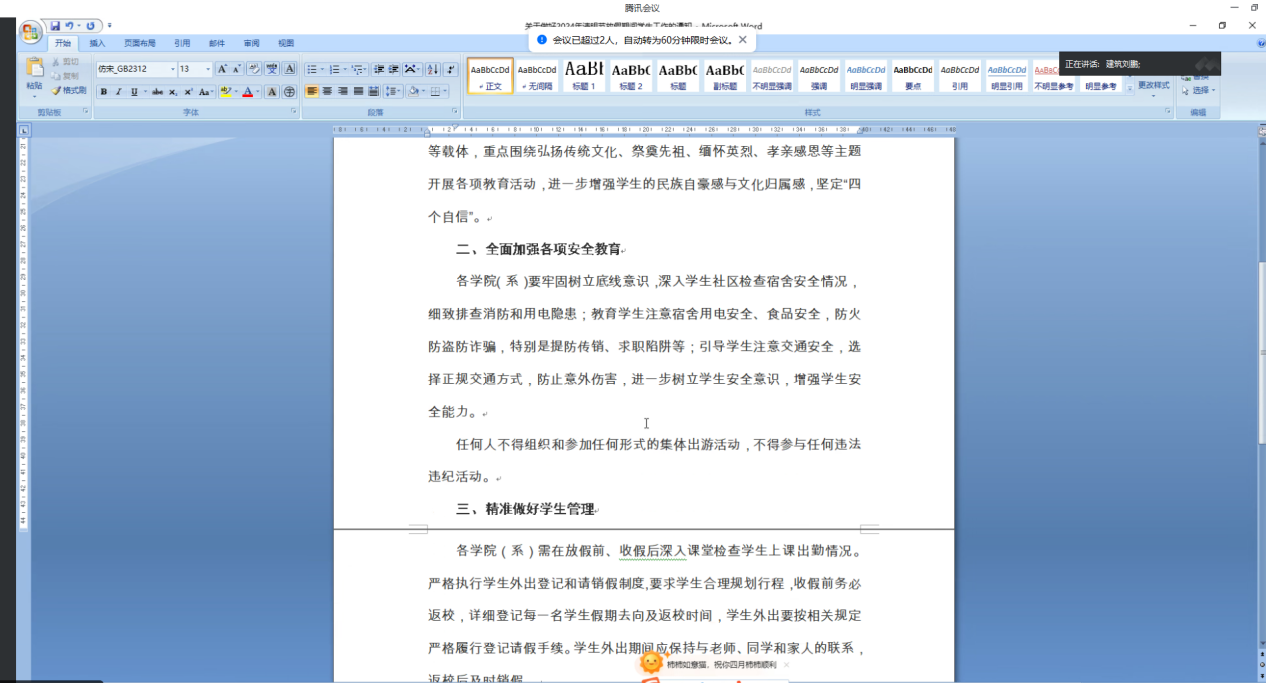Click the red font color swatch

[x=246, y=92]
